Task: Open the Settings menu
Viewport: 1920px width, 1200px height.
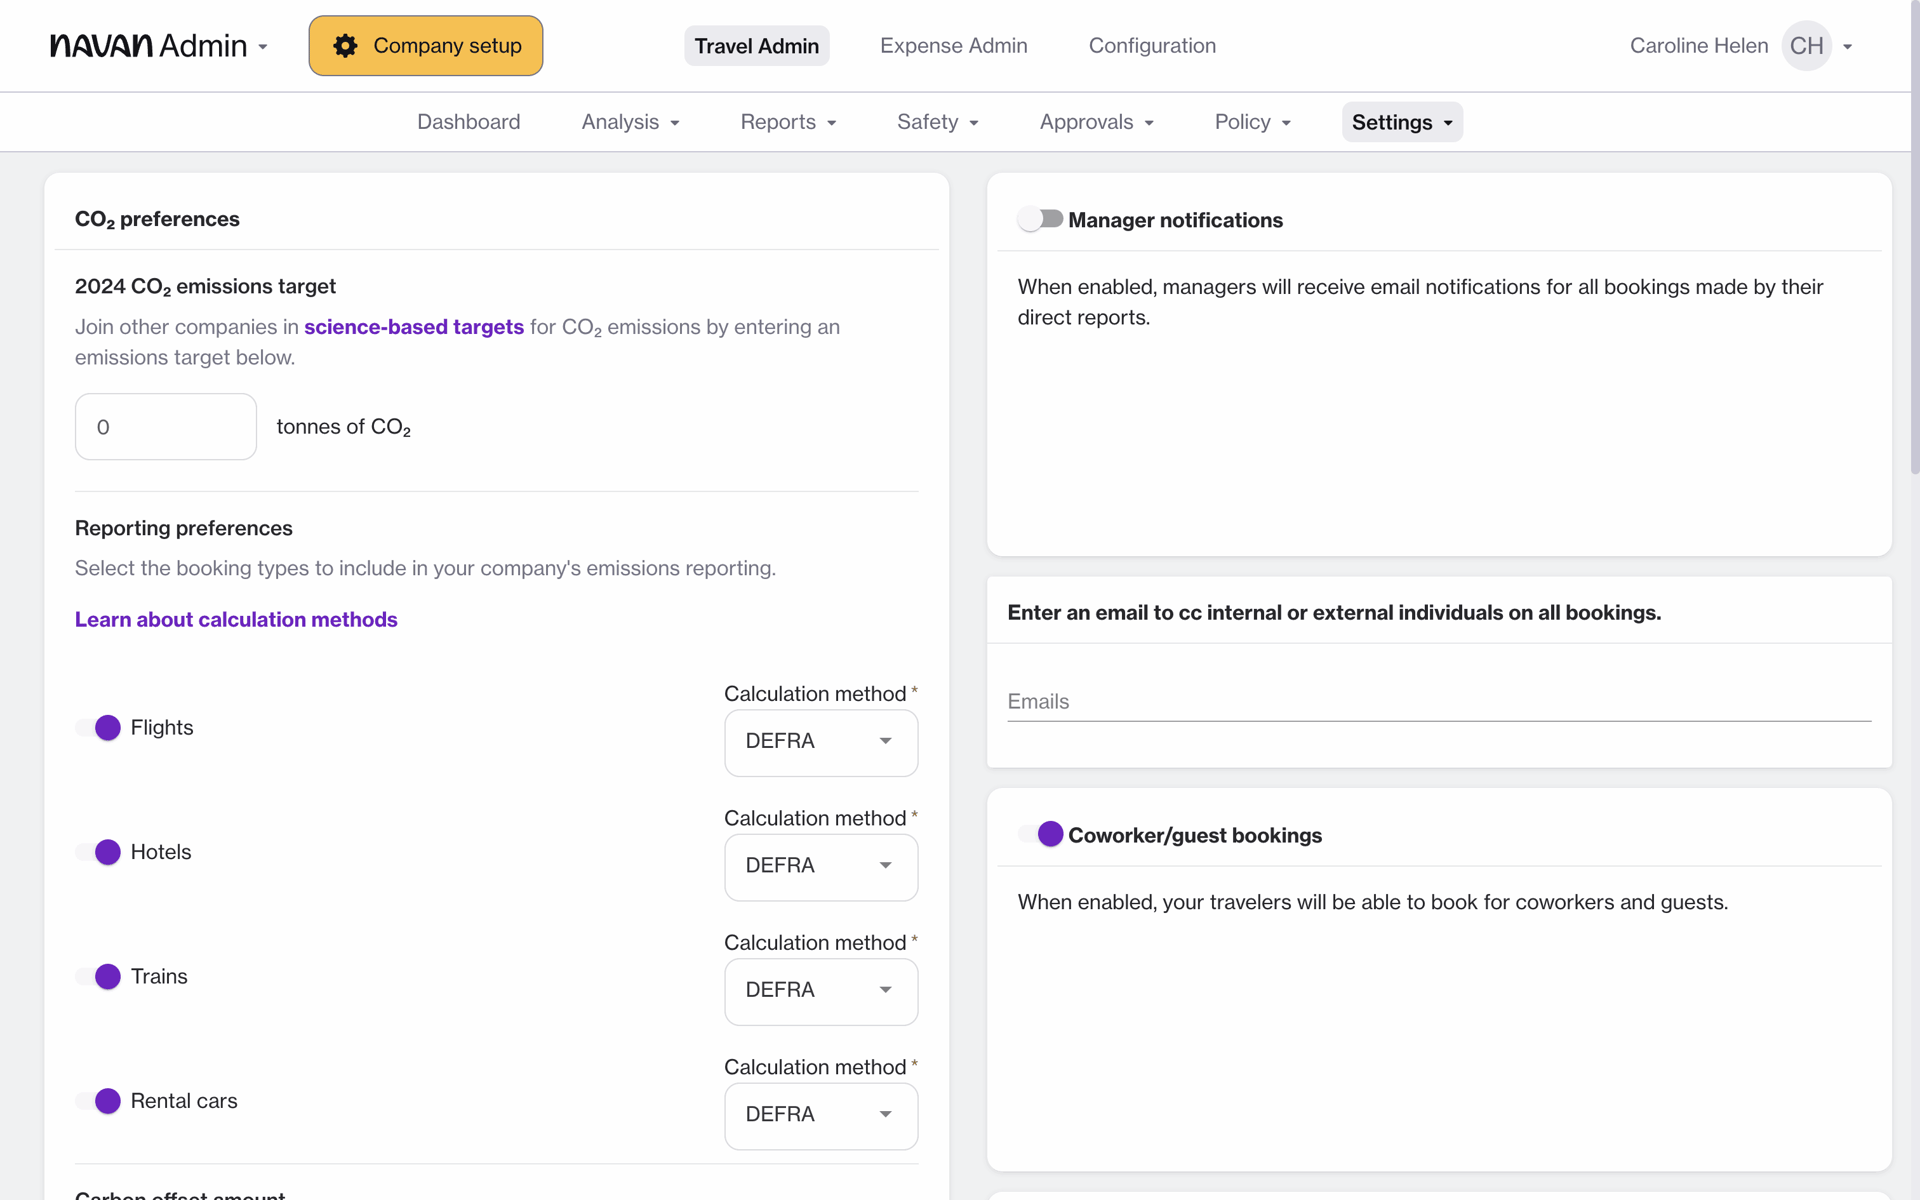Action: (x=1402, y=122)
